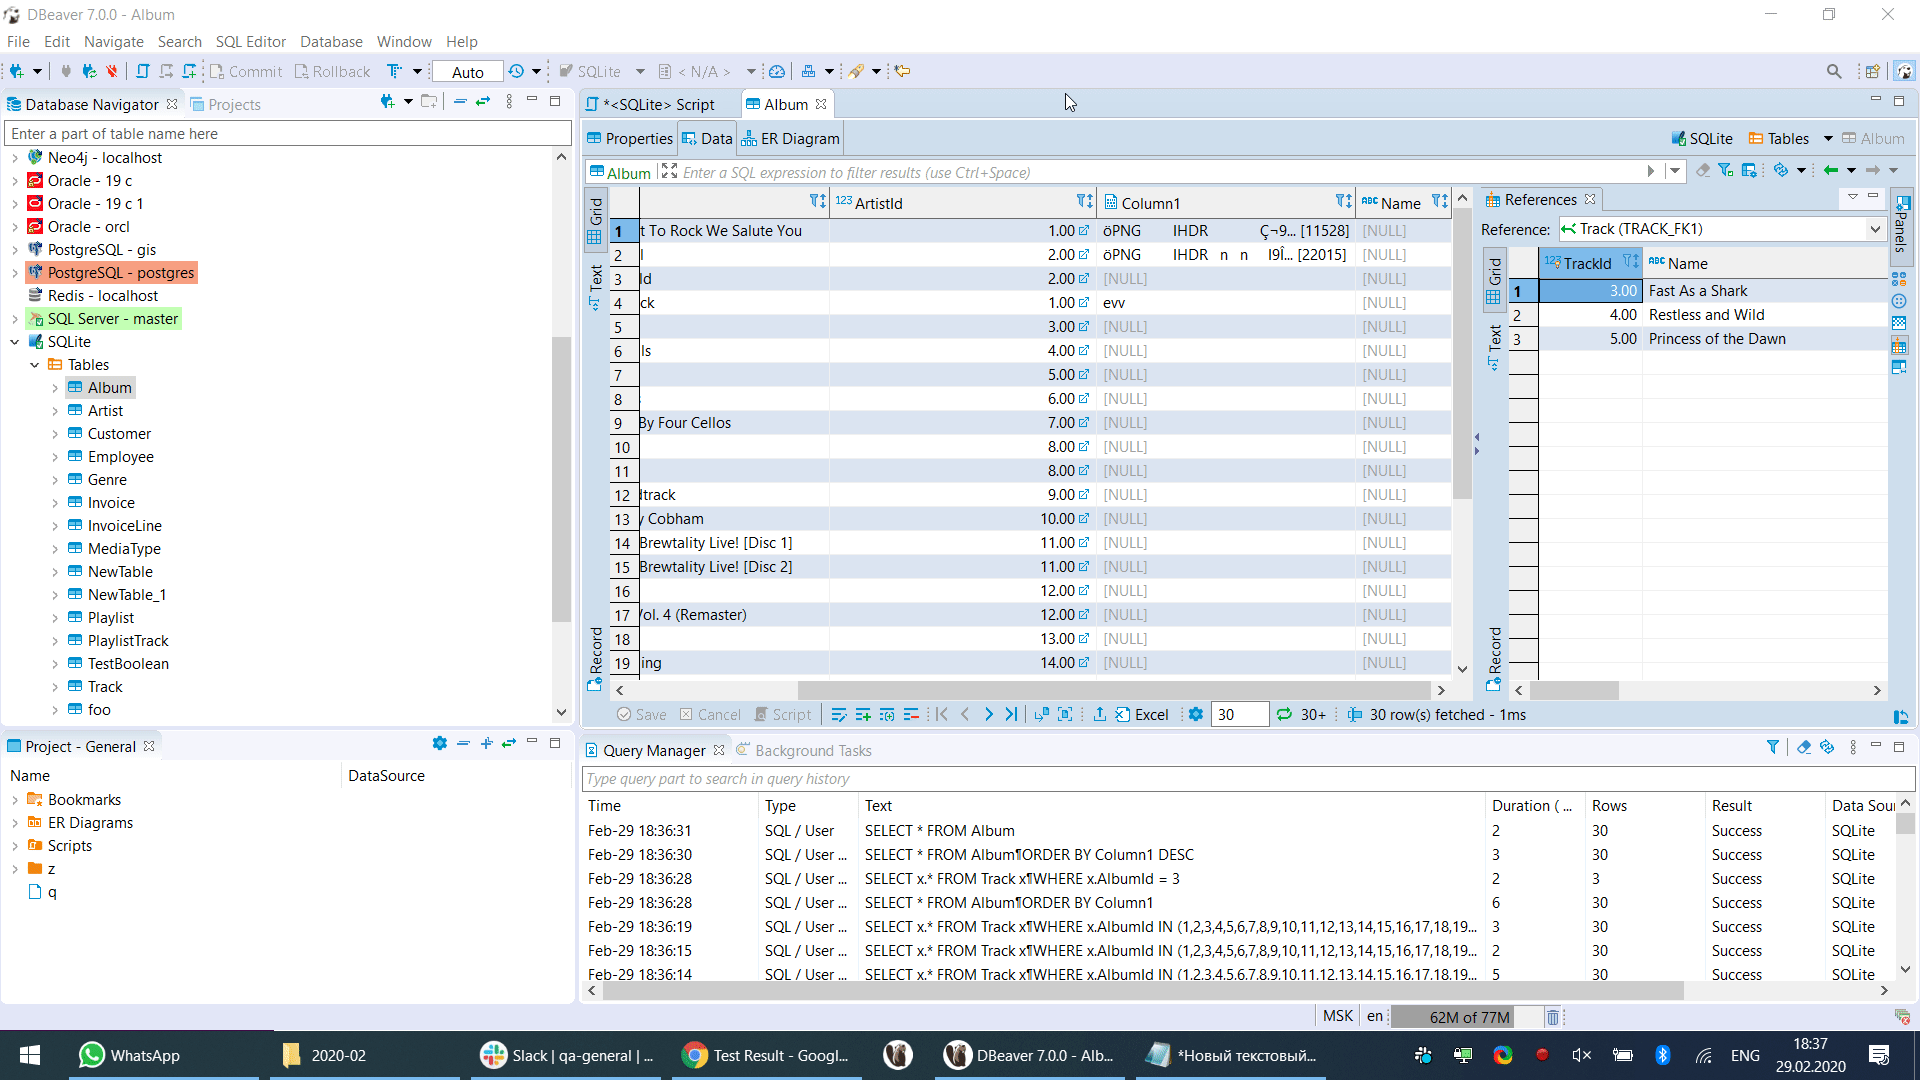
Task: Click the add row icon in results toolbar
Action: pos(863,715)
